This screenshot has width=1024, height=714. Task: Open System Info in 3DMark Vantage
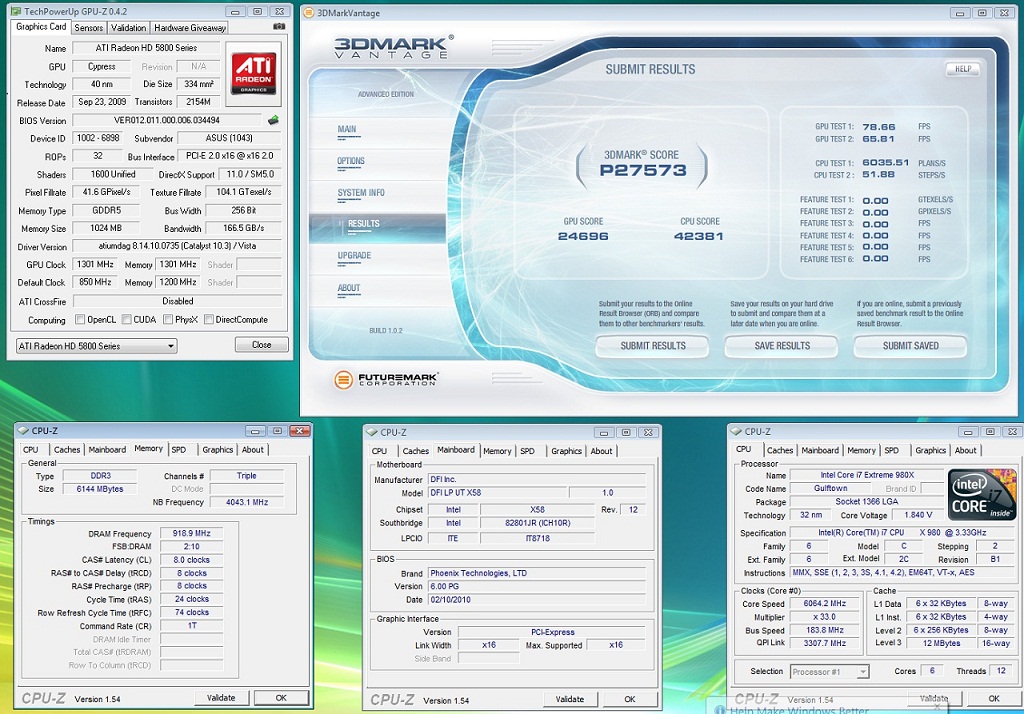[x=361, y=193]
